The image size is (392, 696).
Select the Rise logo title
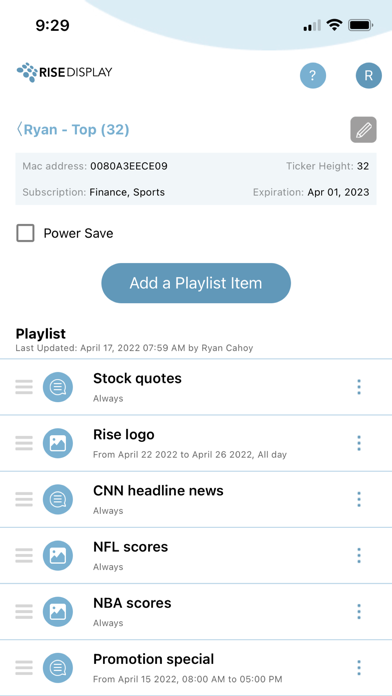(123, 435)
